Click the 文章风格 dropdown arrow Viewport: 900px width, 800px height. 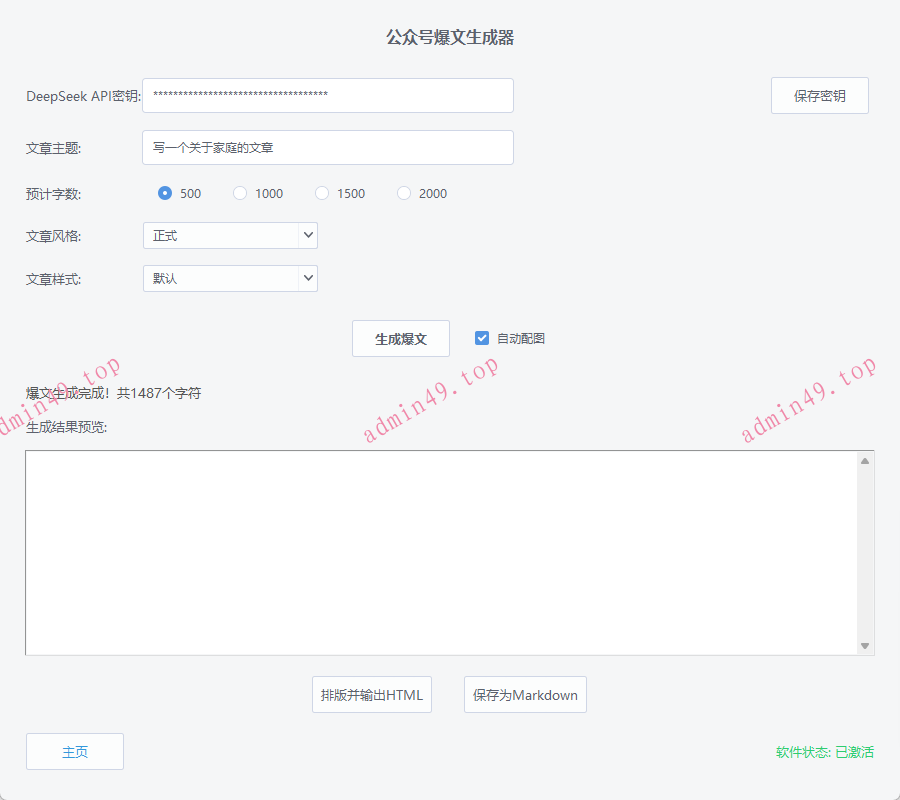point(308,235)
